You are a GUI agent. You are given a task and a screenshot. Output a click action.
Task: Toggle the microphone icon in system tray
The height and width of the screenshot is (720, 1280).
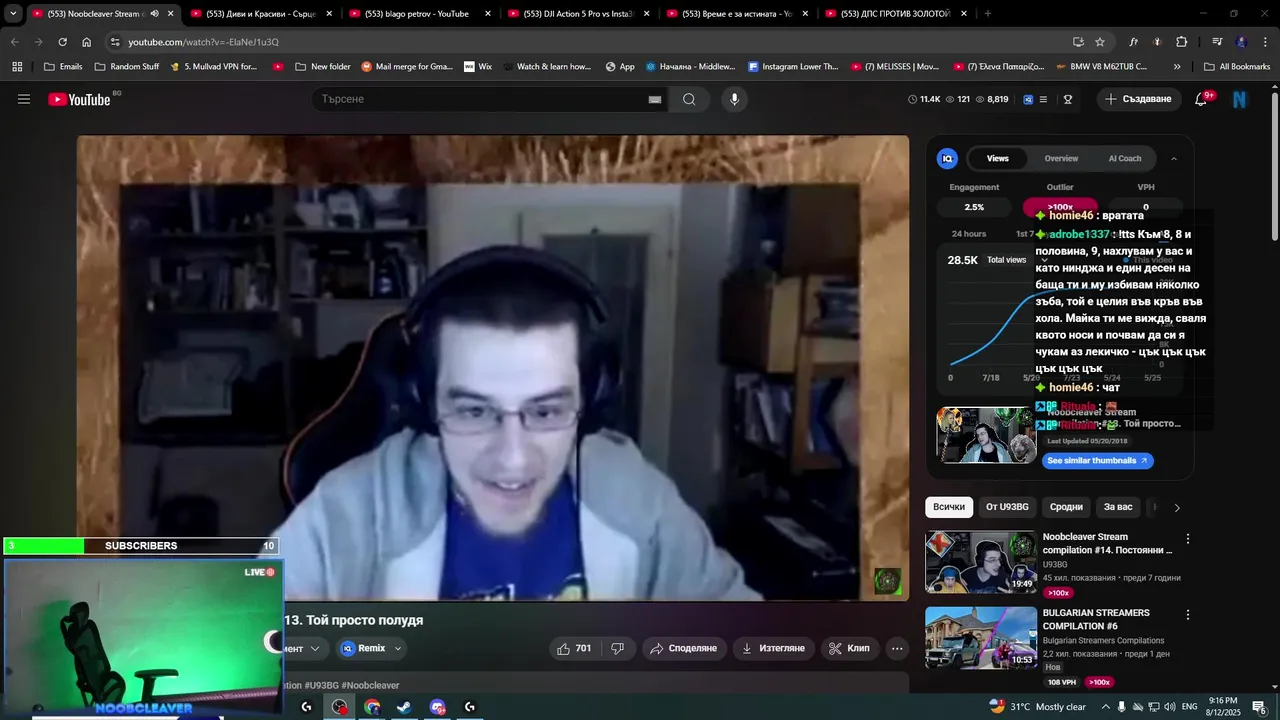pos(1121,707)
